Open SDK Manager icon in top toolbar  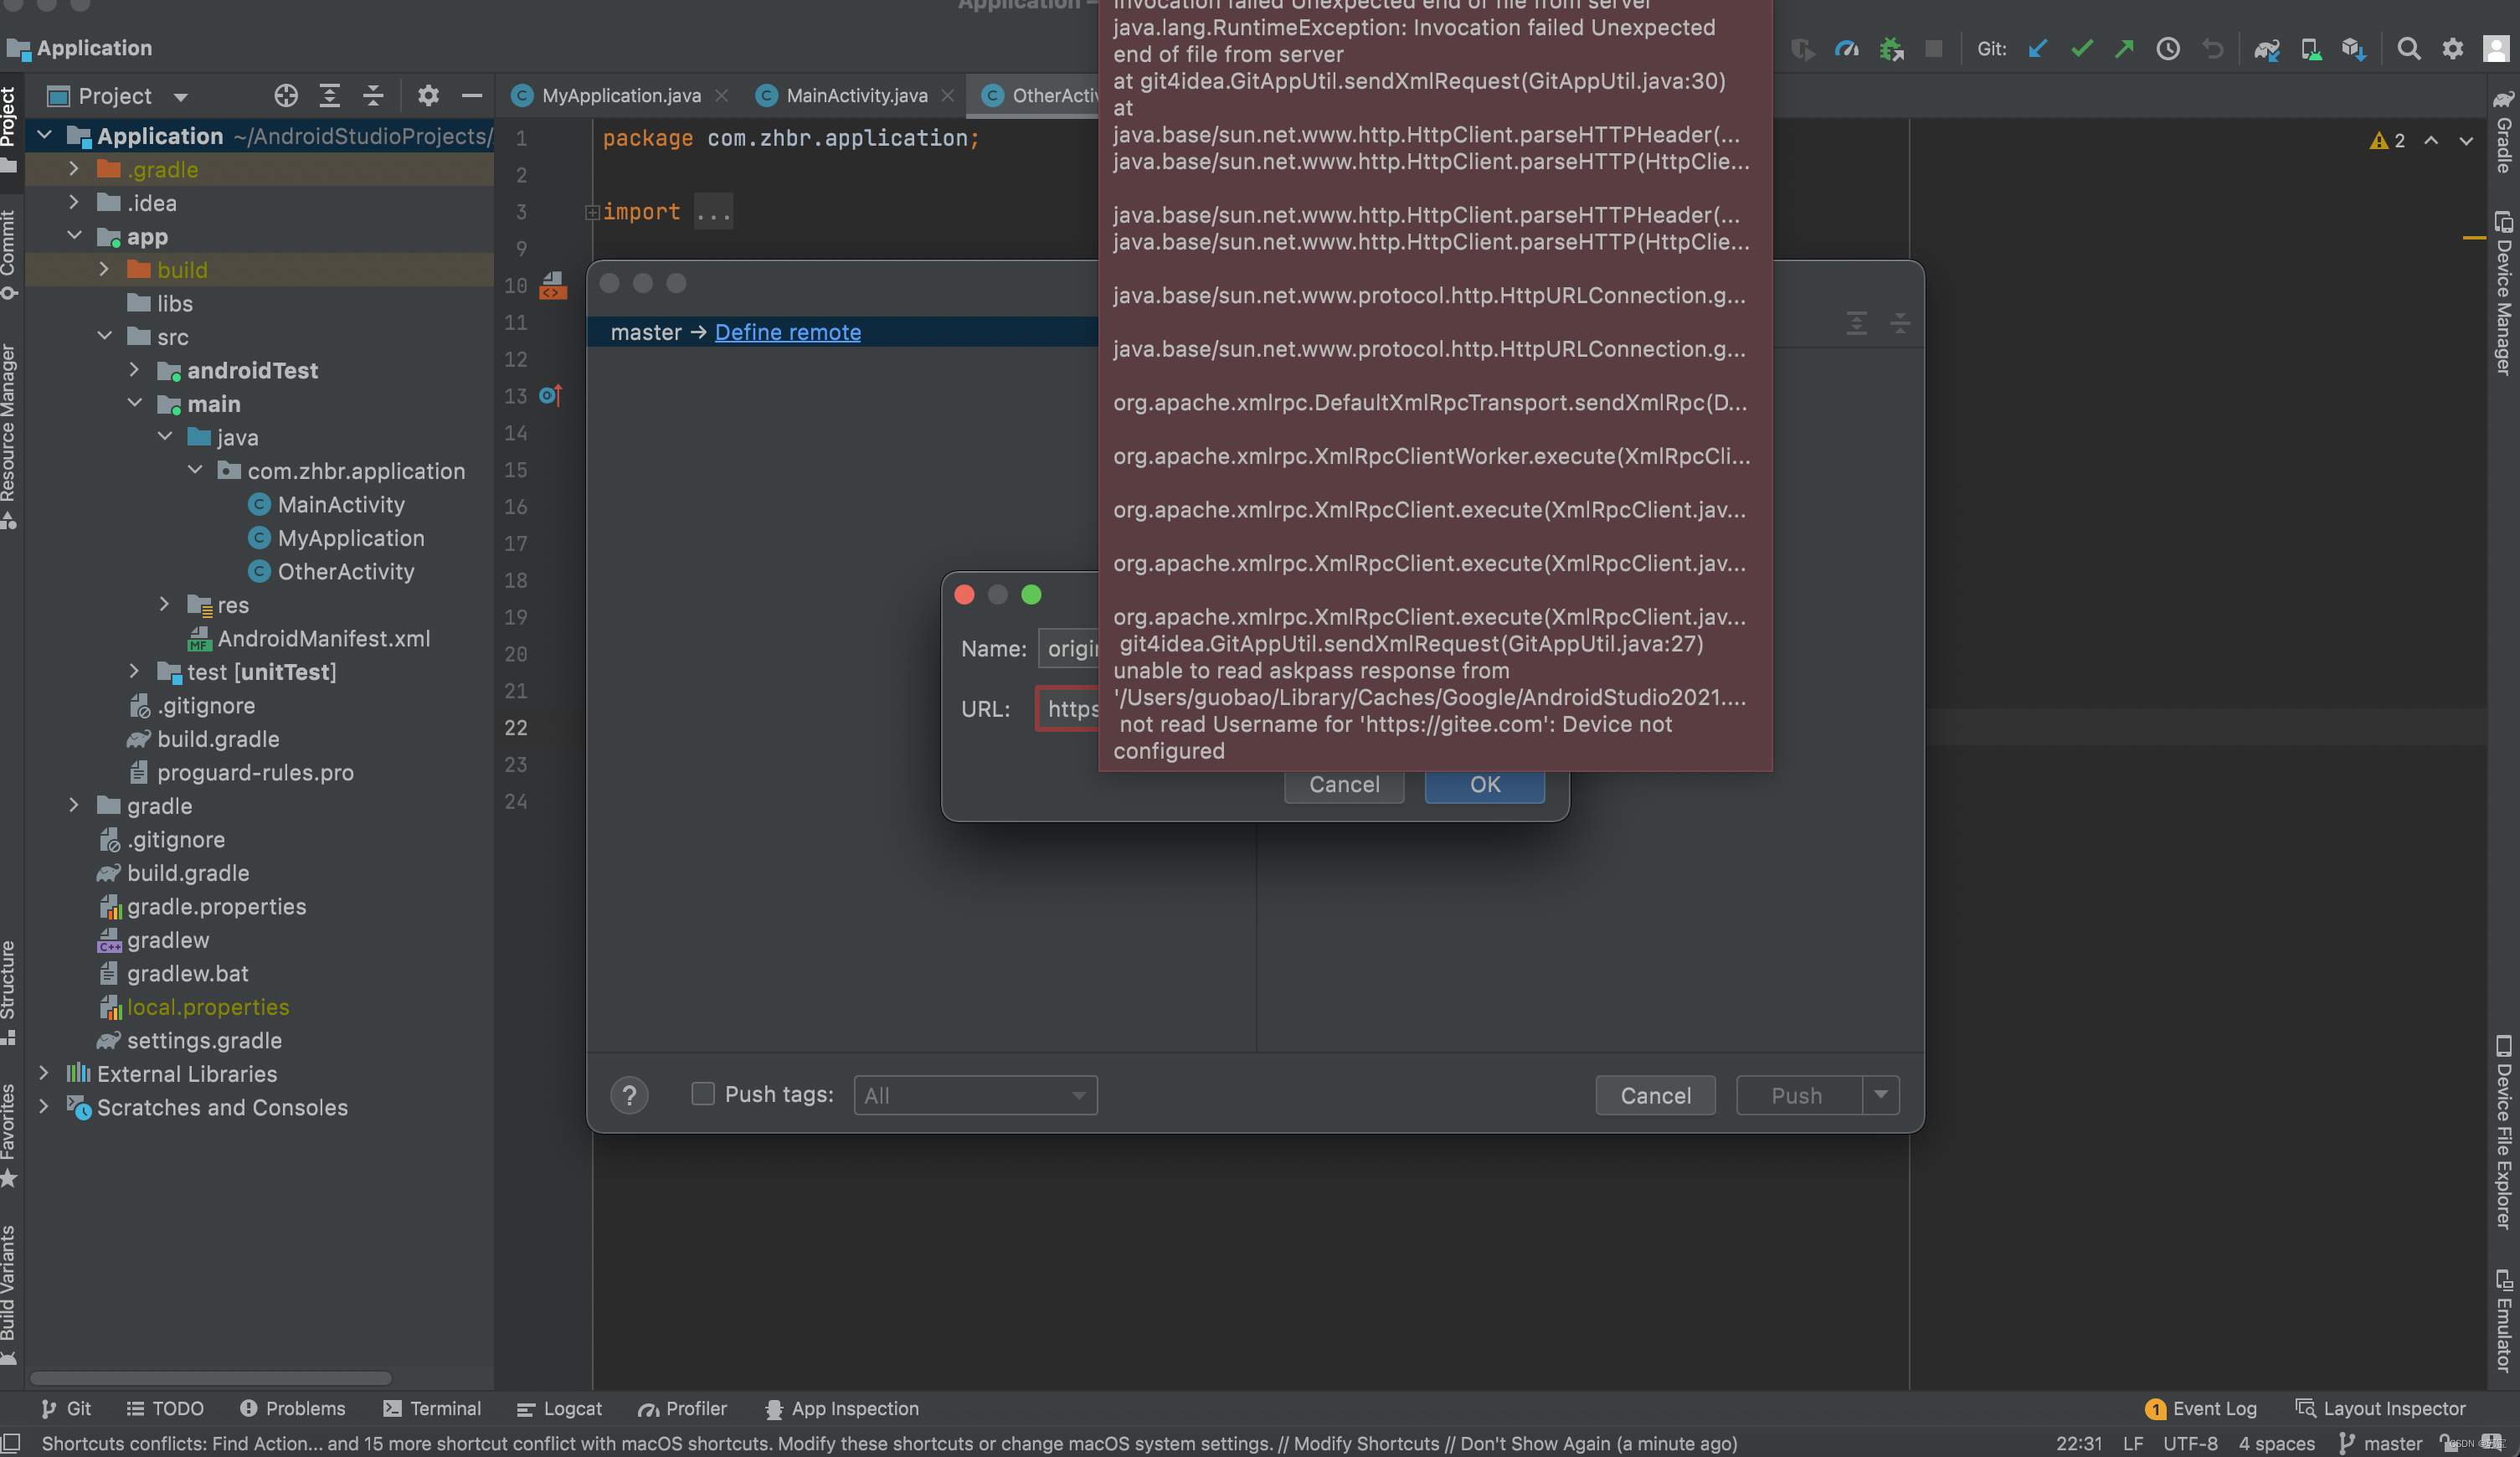tap(2353, 49)
